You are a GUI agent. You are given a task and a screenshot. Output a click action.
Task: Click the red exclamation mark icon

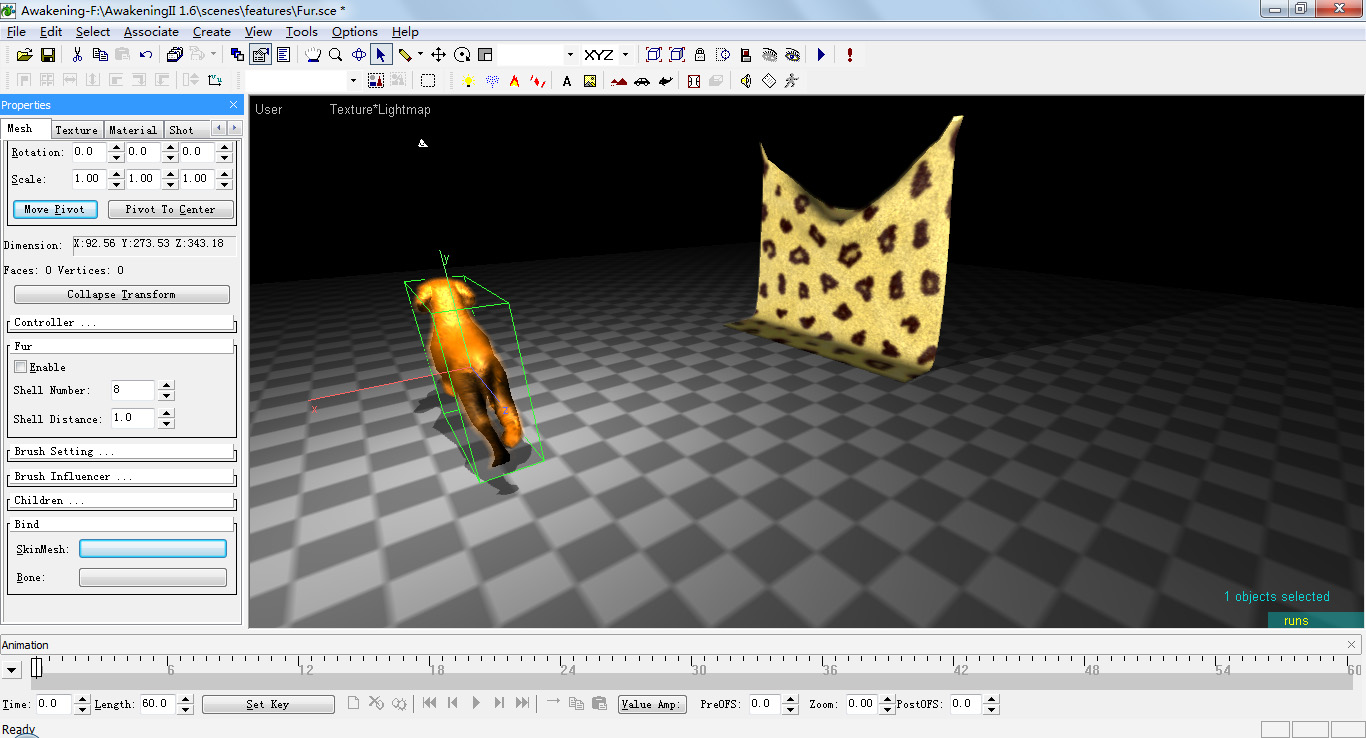pos(848,55)
